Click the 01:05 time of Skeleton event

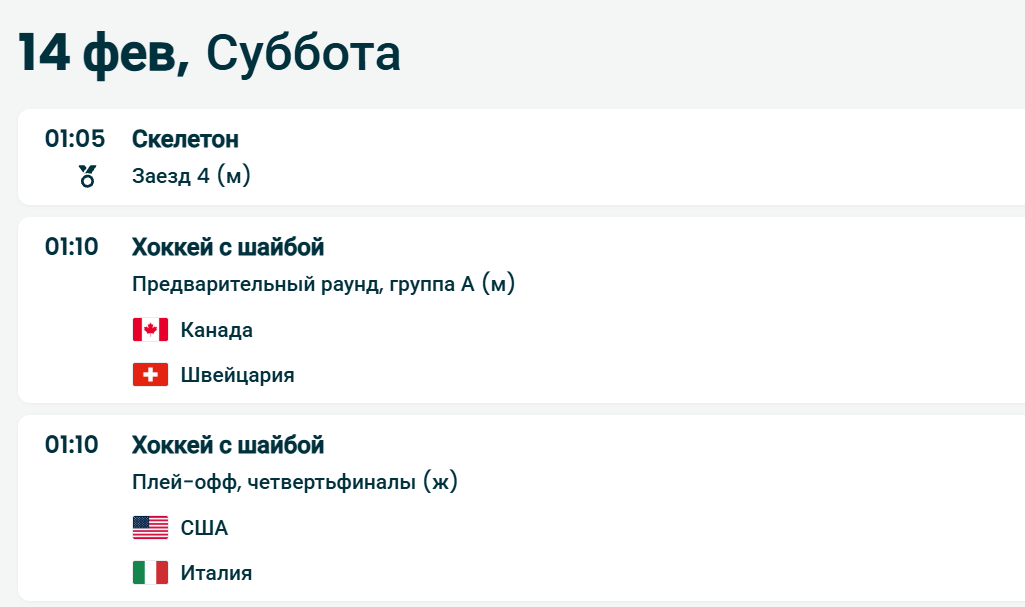point(75,139)
